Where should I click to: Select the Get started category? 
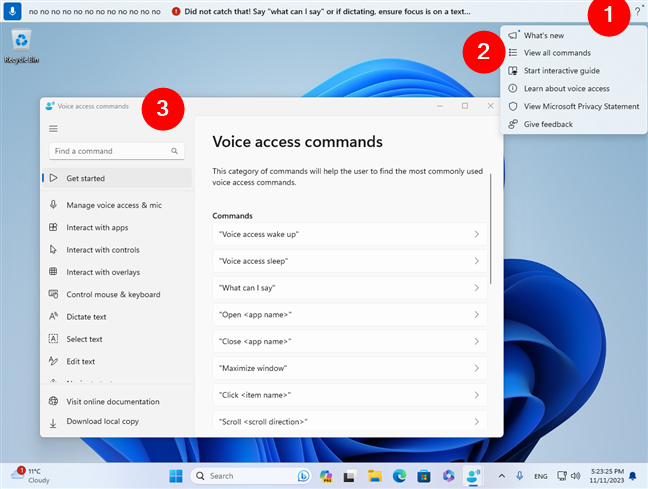point(117,178)
